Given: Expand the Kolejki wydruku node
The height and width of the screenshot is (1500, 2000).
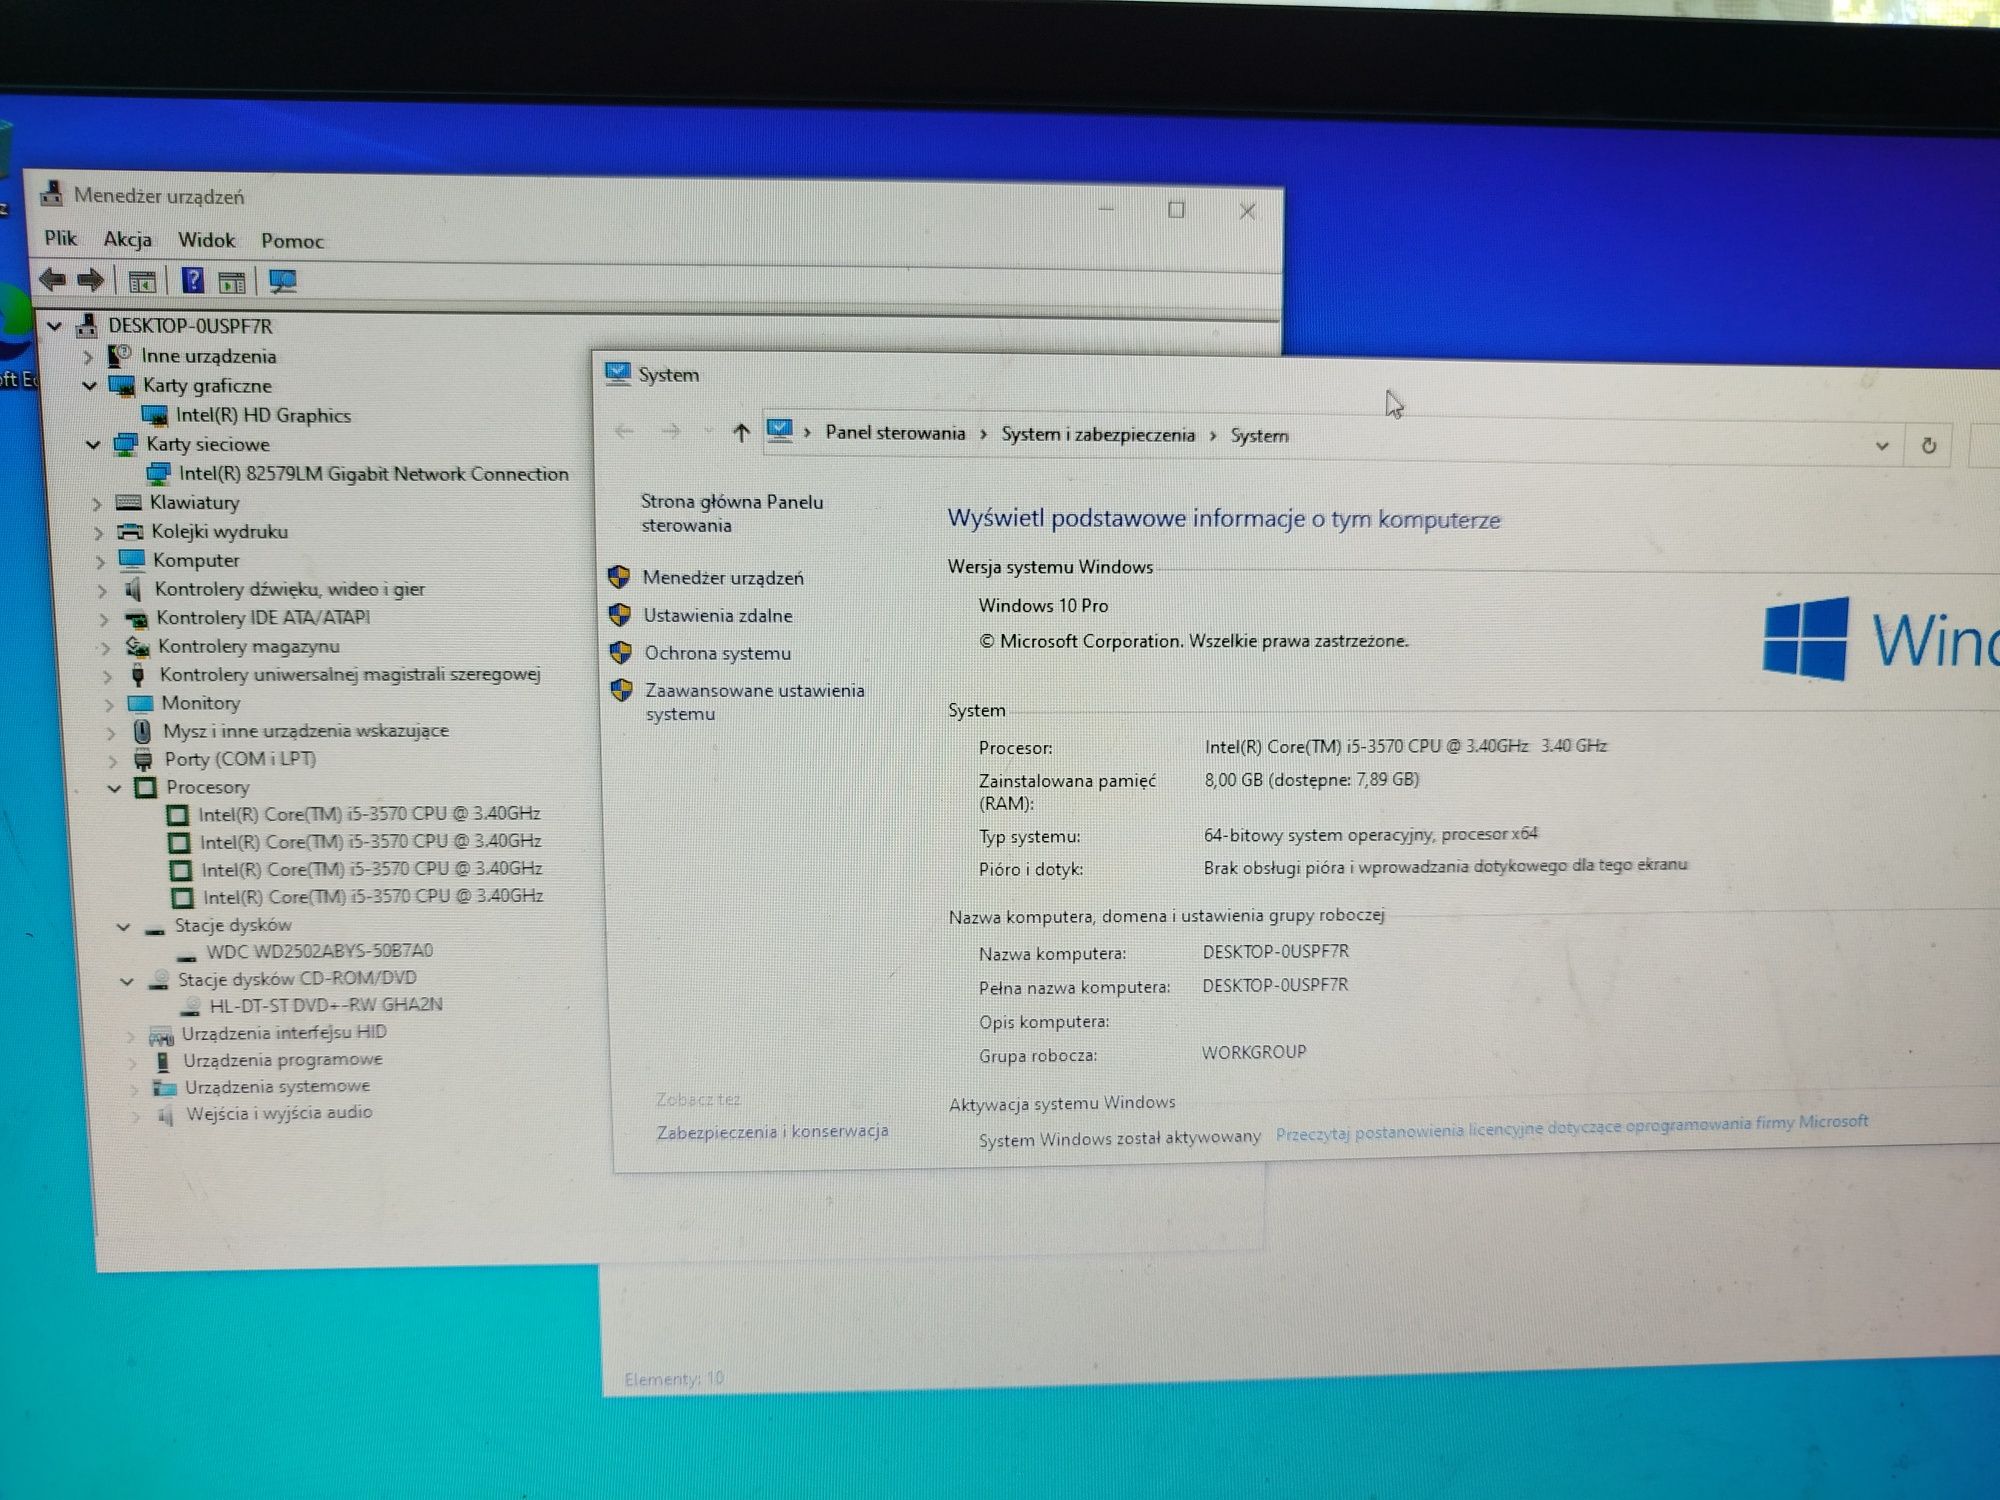Looking at the screenshot, I should 99,532.
